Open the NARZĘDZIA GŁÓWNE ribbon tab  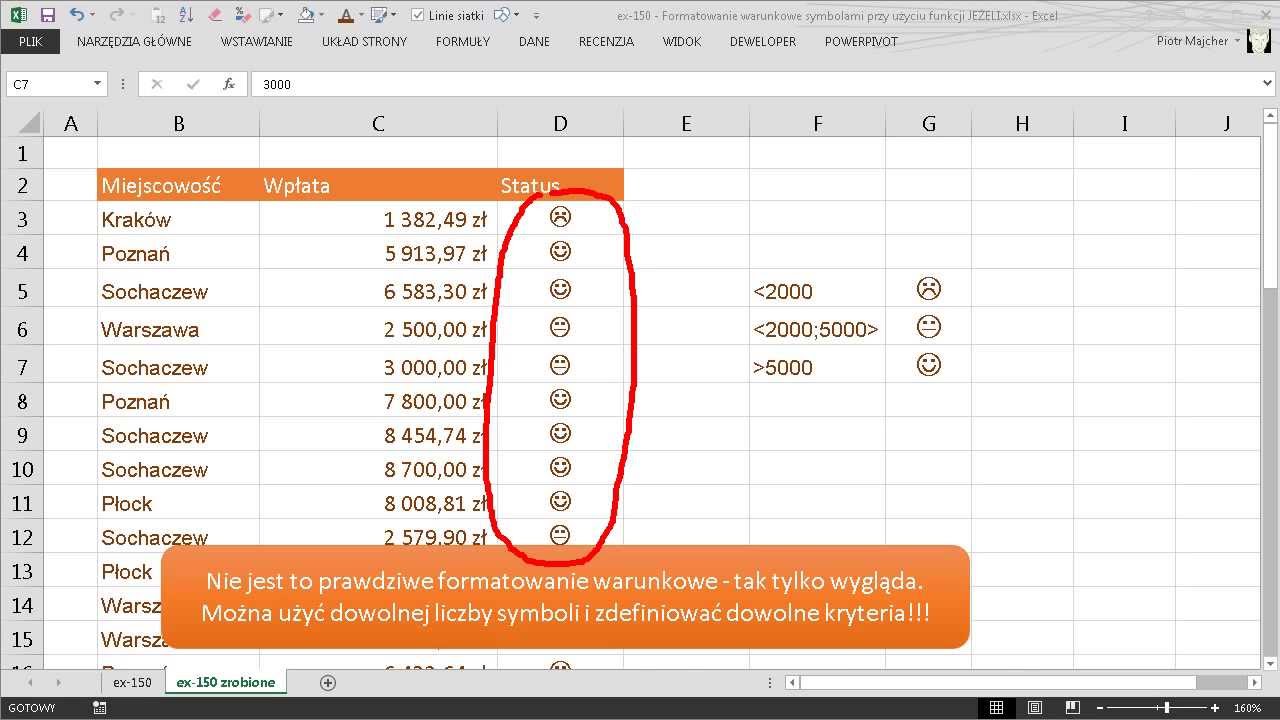(x=134, y=42)
